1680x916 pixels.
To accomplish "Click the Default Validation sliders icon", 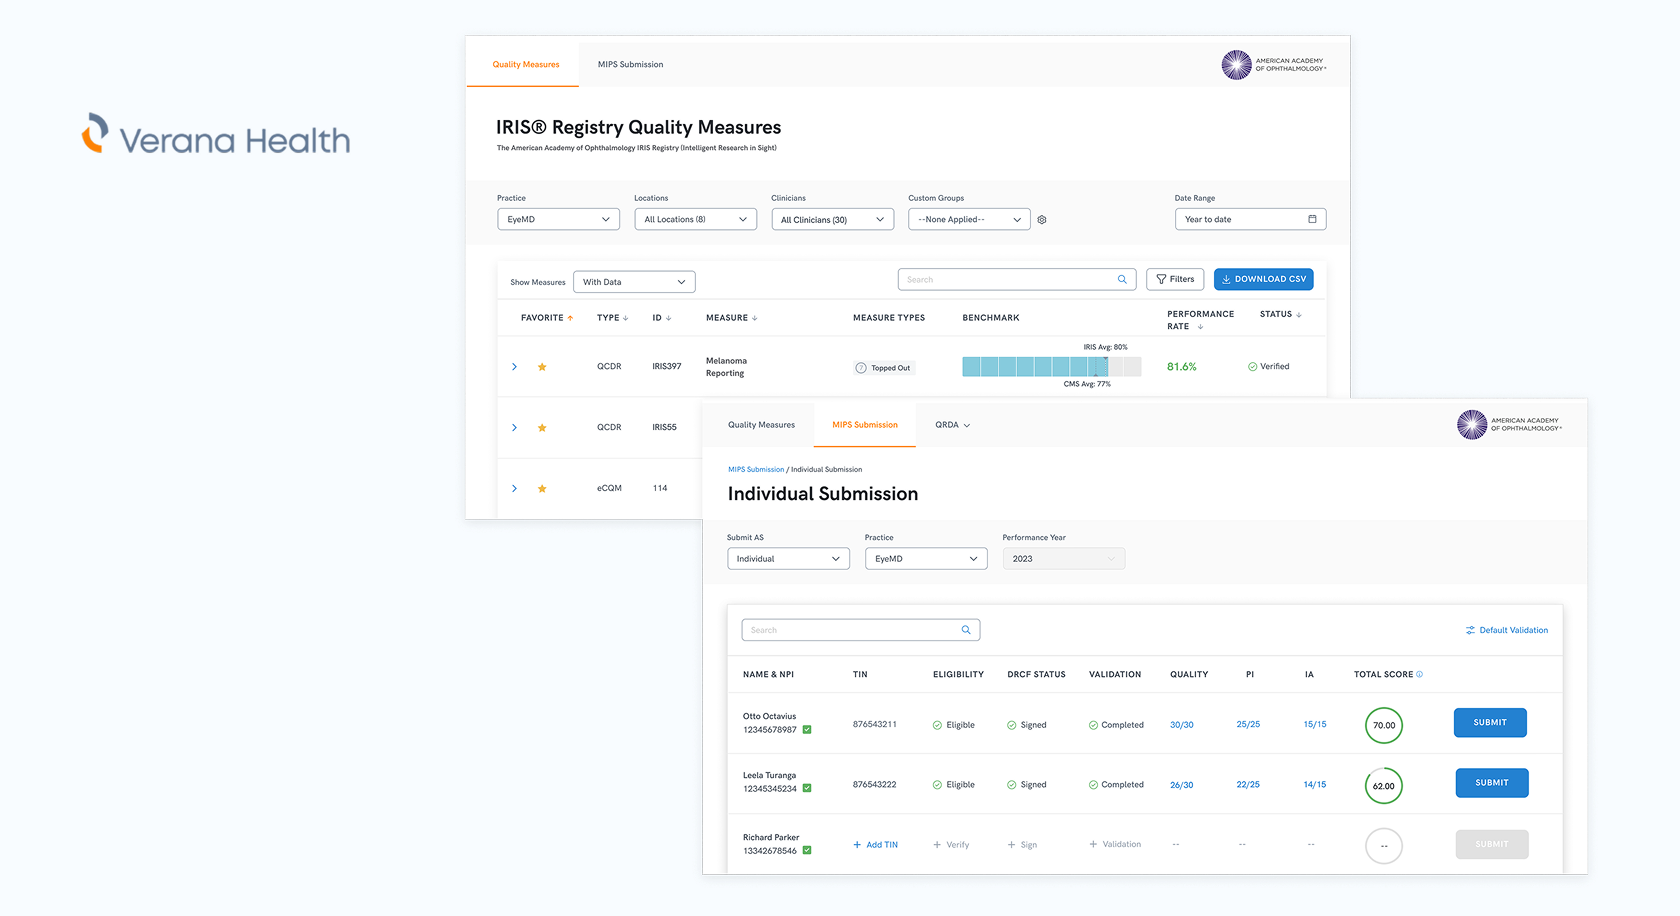I will point(1470,630).
